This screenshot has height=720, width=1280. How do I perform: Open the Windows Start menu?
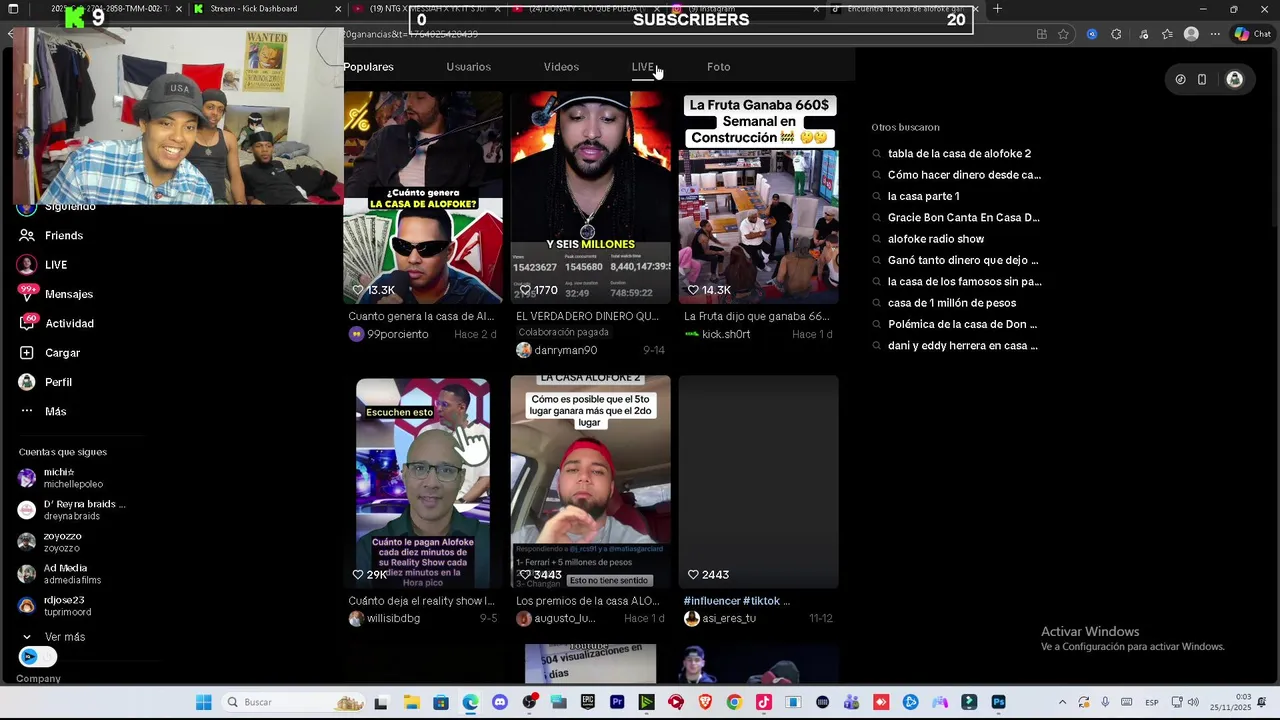(204, 702)
